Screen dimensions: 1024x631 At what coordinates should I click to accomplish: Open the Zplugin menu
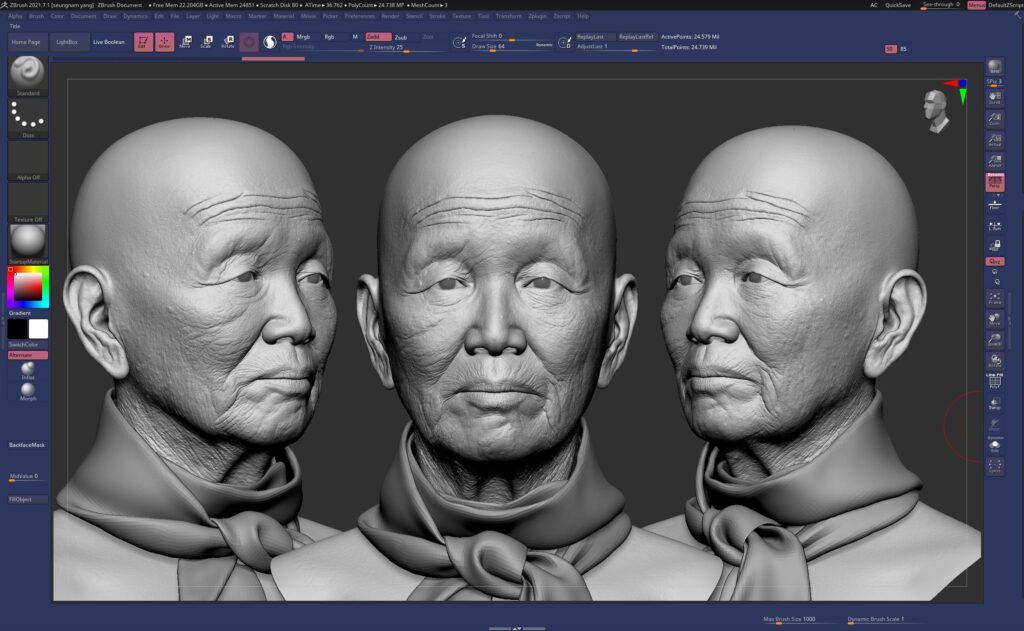[537, 16]
